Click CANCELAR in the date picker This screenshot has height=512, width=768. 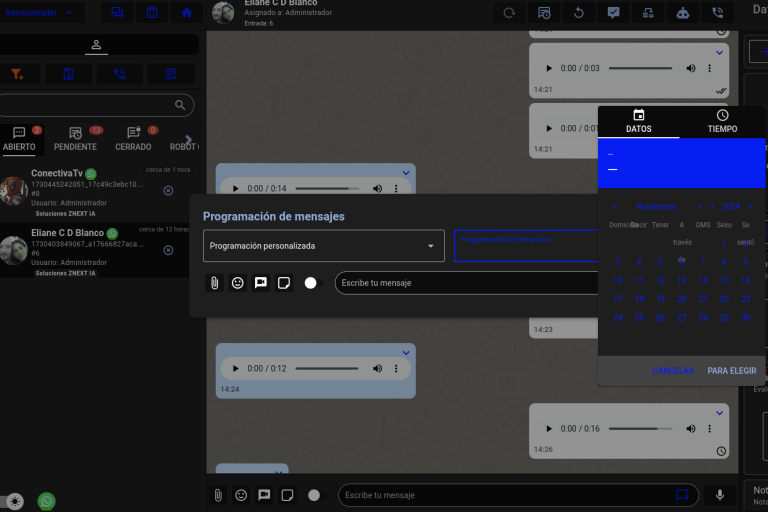(673, 371)
